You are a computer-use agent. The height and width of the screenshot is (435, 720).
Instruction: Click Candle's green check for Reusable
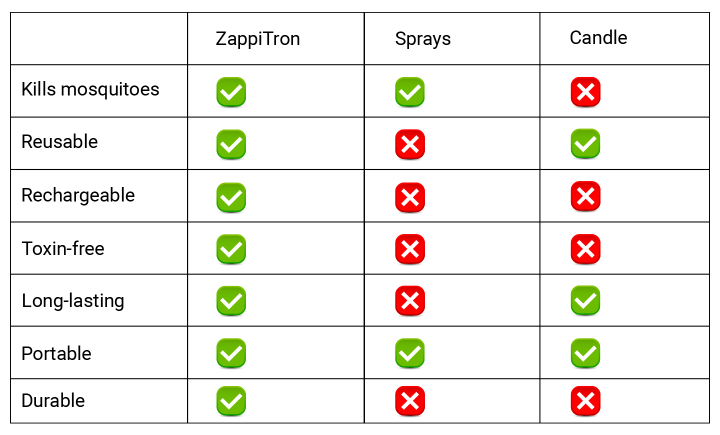click(x=585, y=144)
